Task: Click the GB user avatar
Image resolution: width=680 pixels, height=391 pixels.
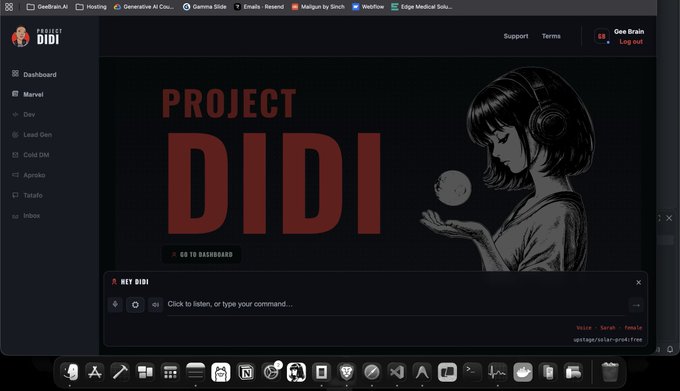Action: point(602,36)
